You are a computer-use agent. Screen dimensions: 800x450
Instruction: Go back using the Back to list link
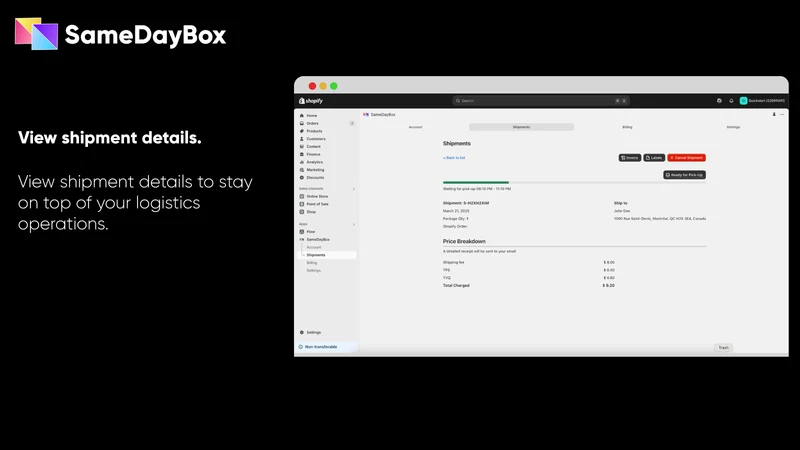[x=454, y=158]
